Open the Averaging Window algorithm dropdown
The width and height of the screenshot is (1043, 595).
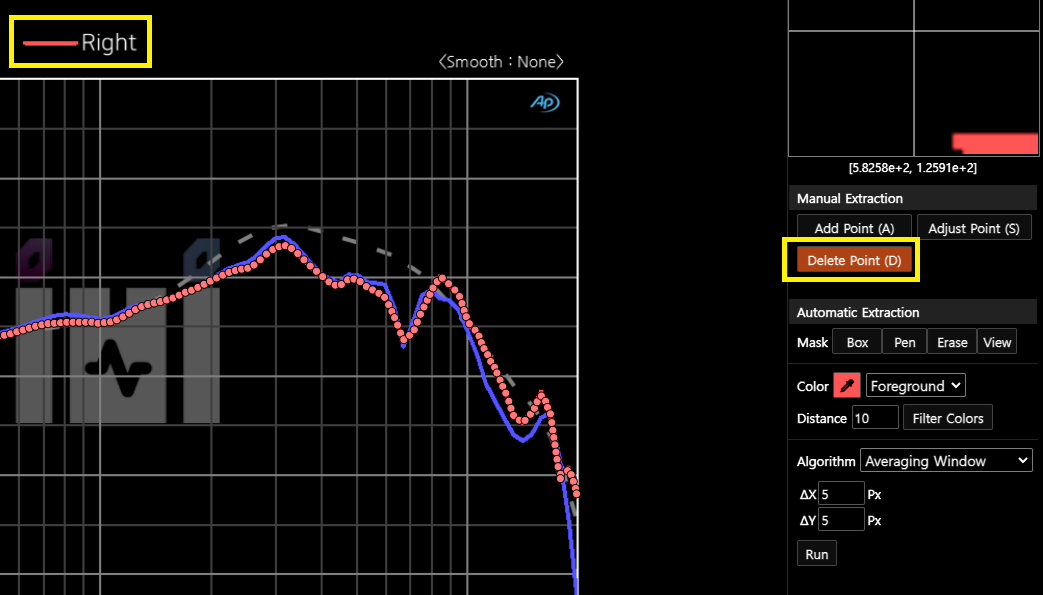coord(947,461)
